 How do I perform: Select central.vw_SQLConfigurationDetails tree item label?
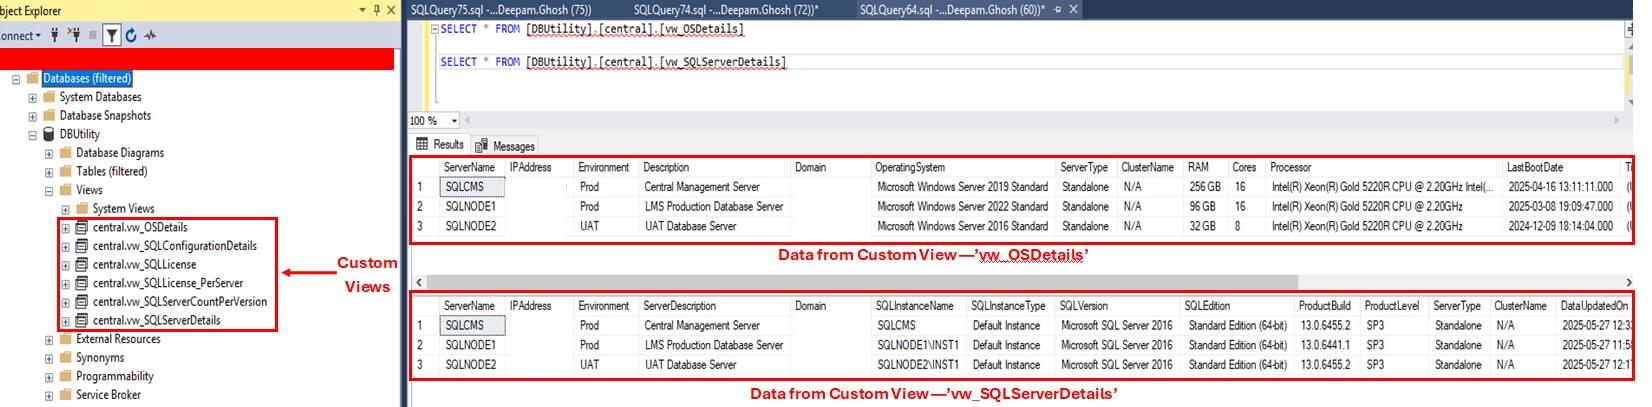[175, 246]
